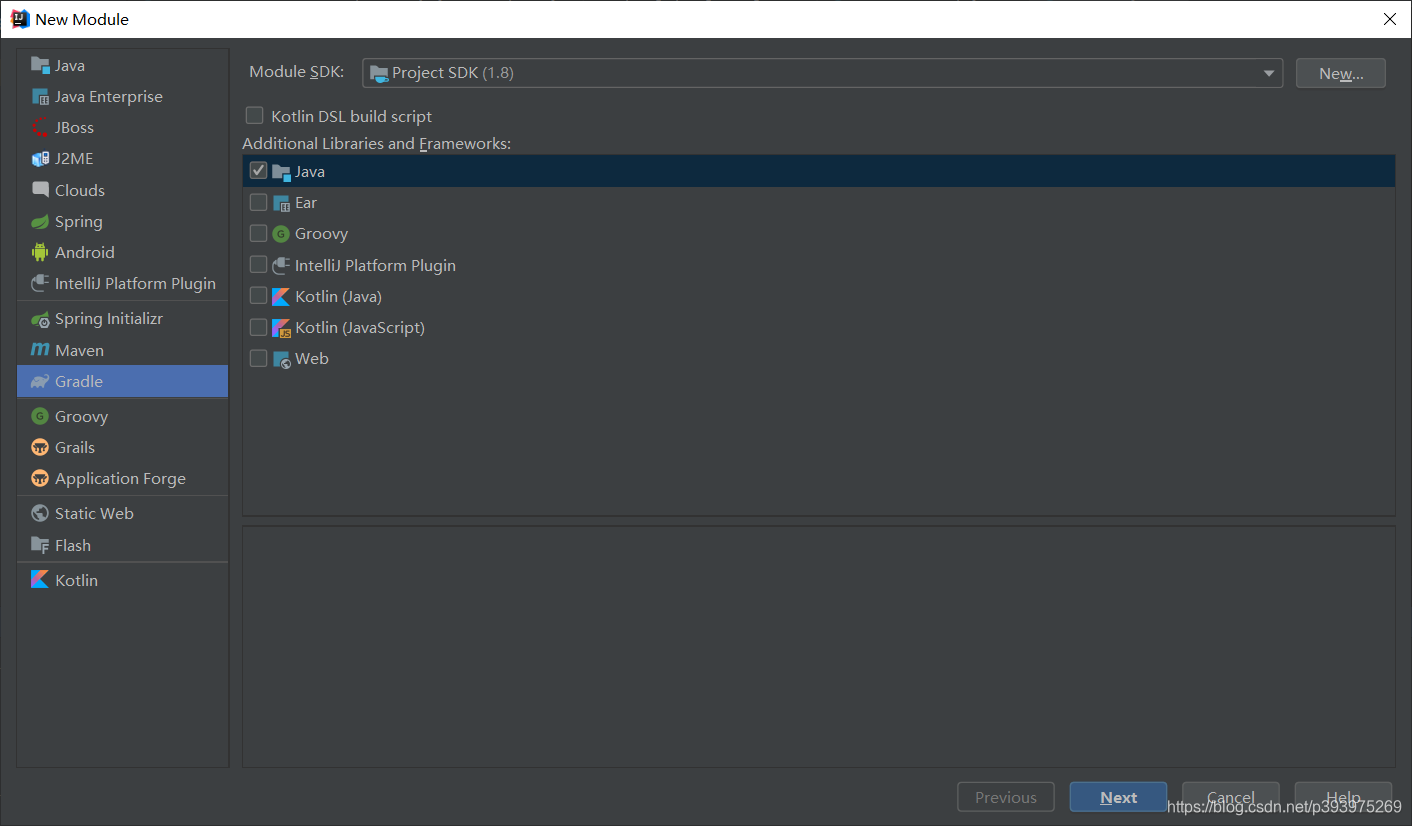Check the Kotlin (JavaScript) checkbox

tap(258, 327)
